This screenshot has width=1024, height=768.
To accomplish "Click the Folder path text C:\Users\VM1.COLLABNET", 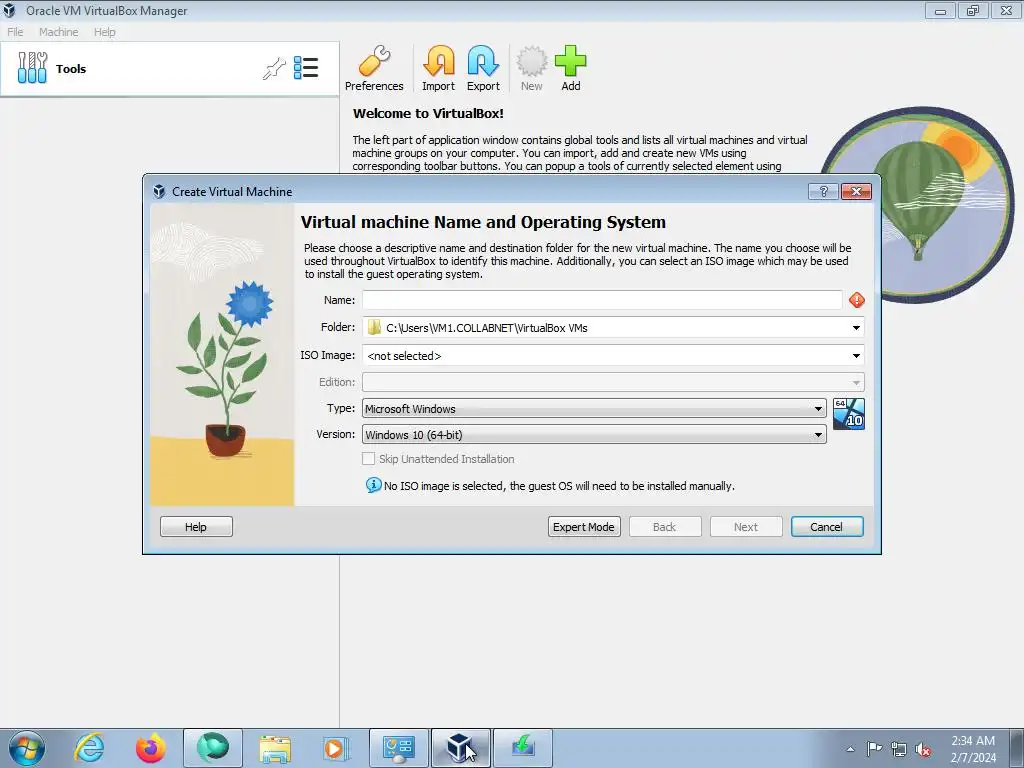I will coord(487,328).
